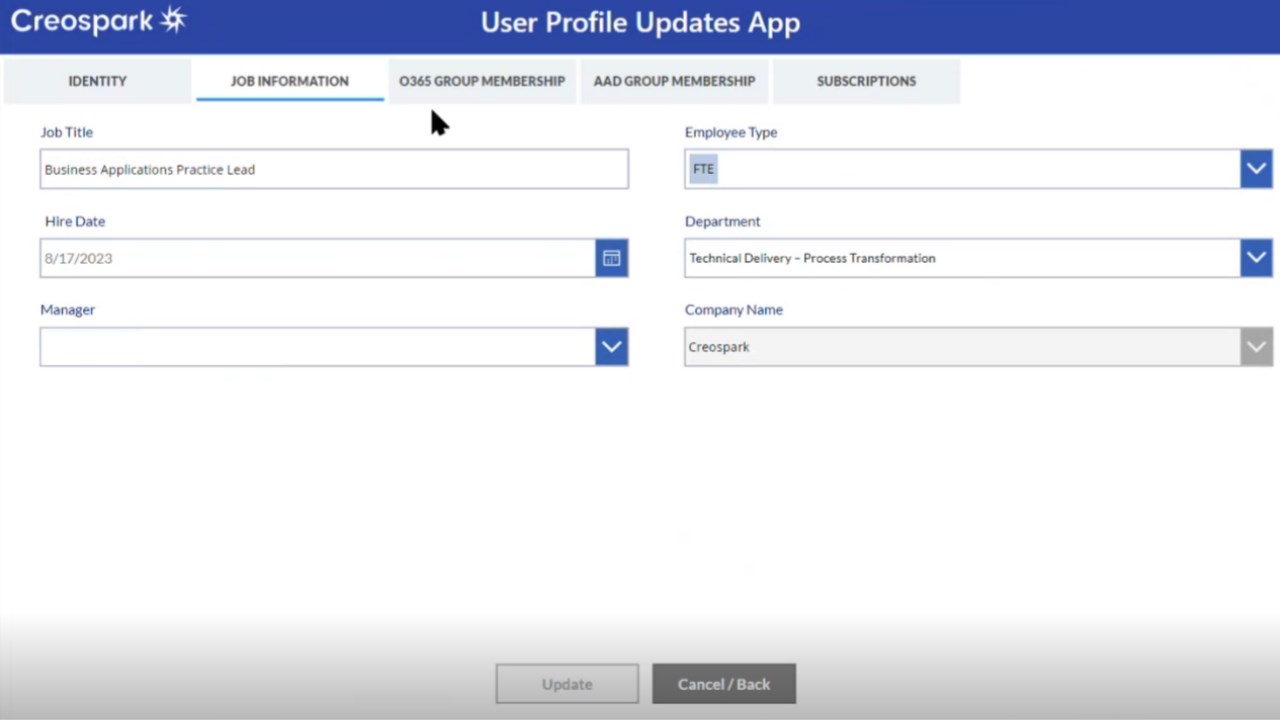Open the Subscriptions tab
The height and width of the screenshot is (720, 1280).
866,81
